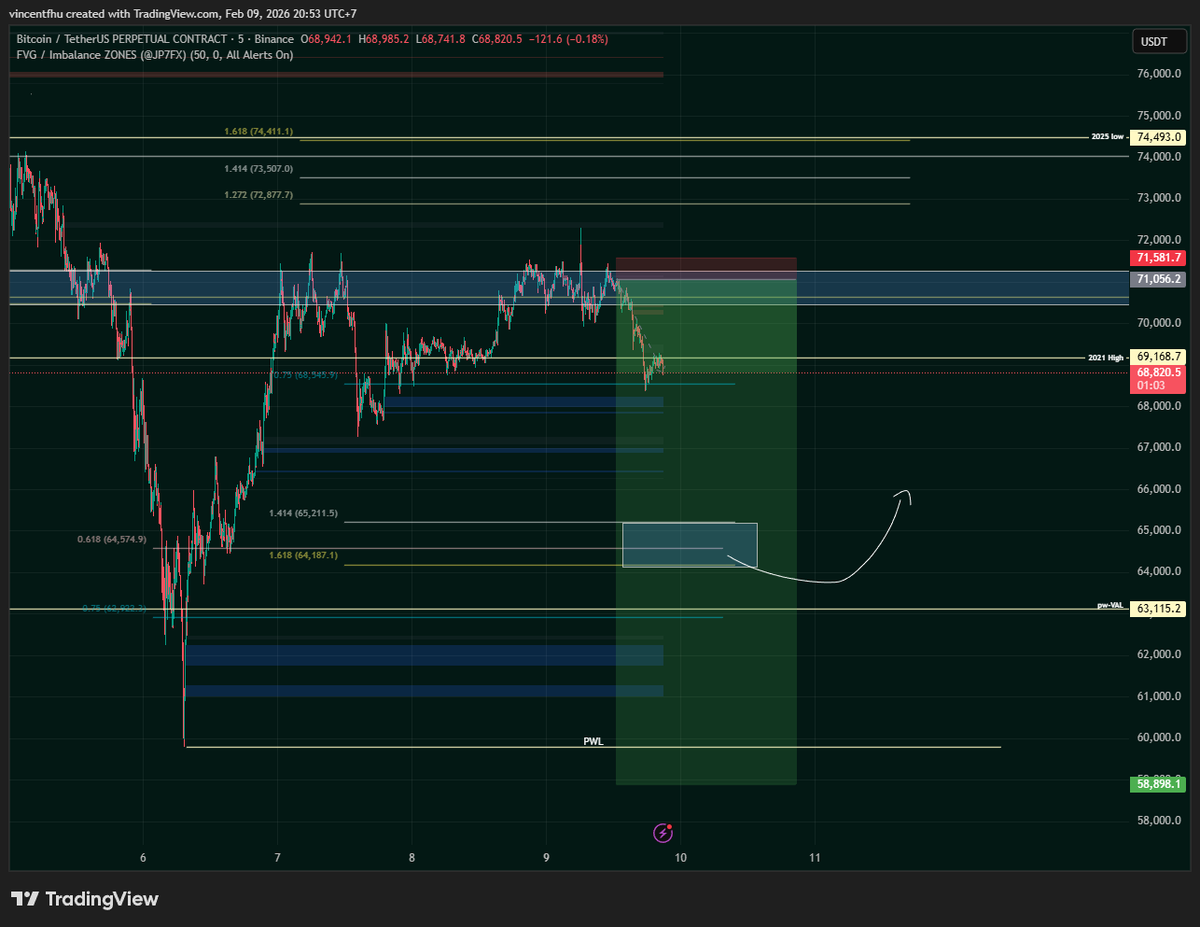Click the 70,000.0 price axis tick

coord(1159,323)
